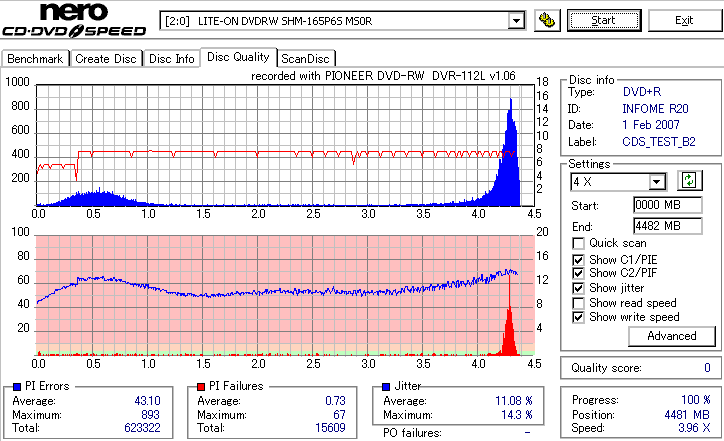The image size is (724, 441).
Task: Switch to the ScanDisc tab
Action: pyautogui.click(x=305, y=59)
